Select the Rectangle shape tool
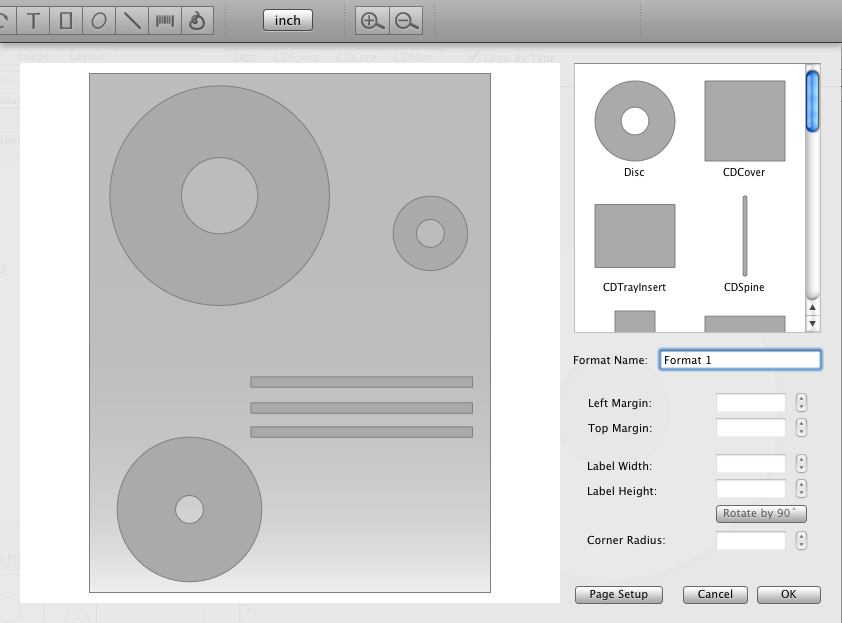 (66, 20)
